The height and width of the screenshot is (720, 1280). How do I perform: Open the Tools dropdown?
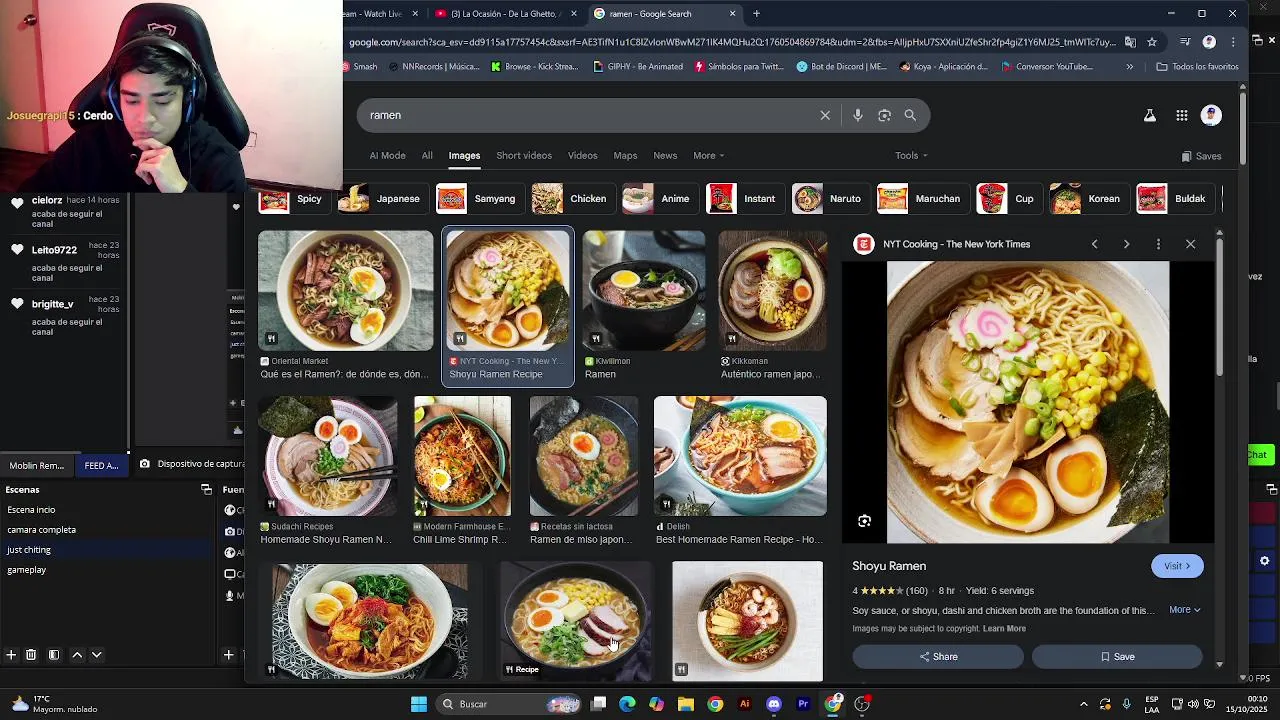point(911,156)
